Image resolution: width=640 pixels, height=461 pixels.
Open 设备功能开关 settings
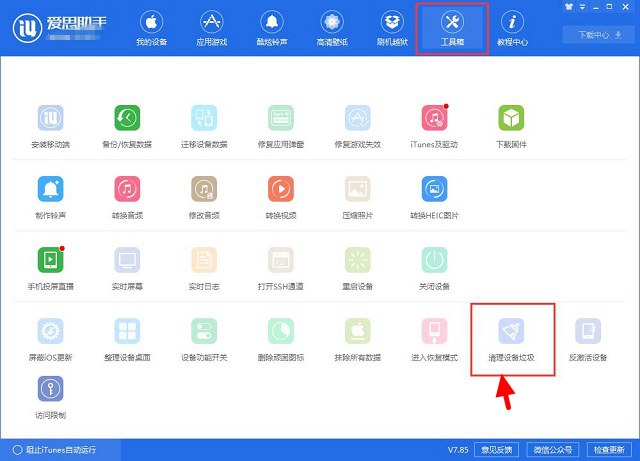(x=204, y=332)
